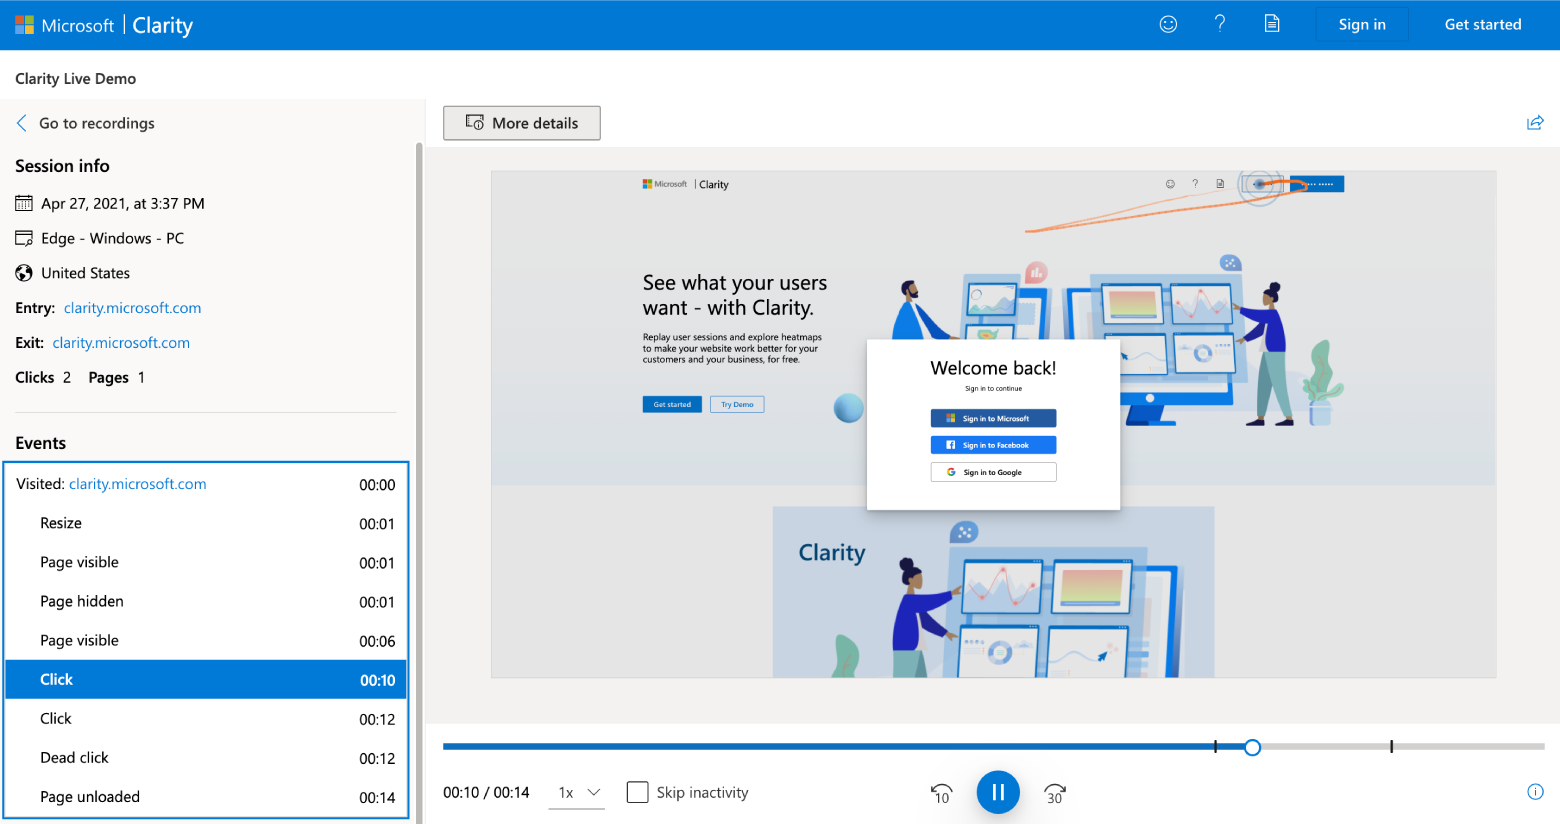The image size is (1560, 824).
Task: Enable Skip inactivity
Action: coord(638,791)
